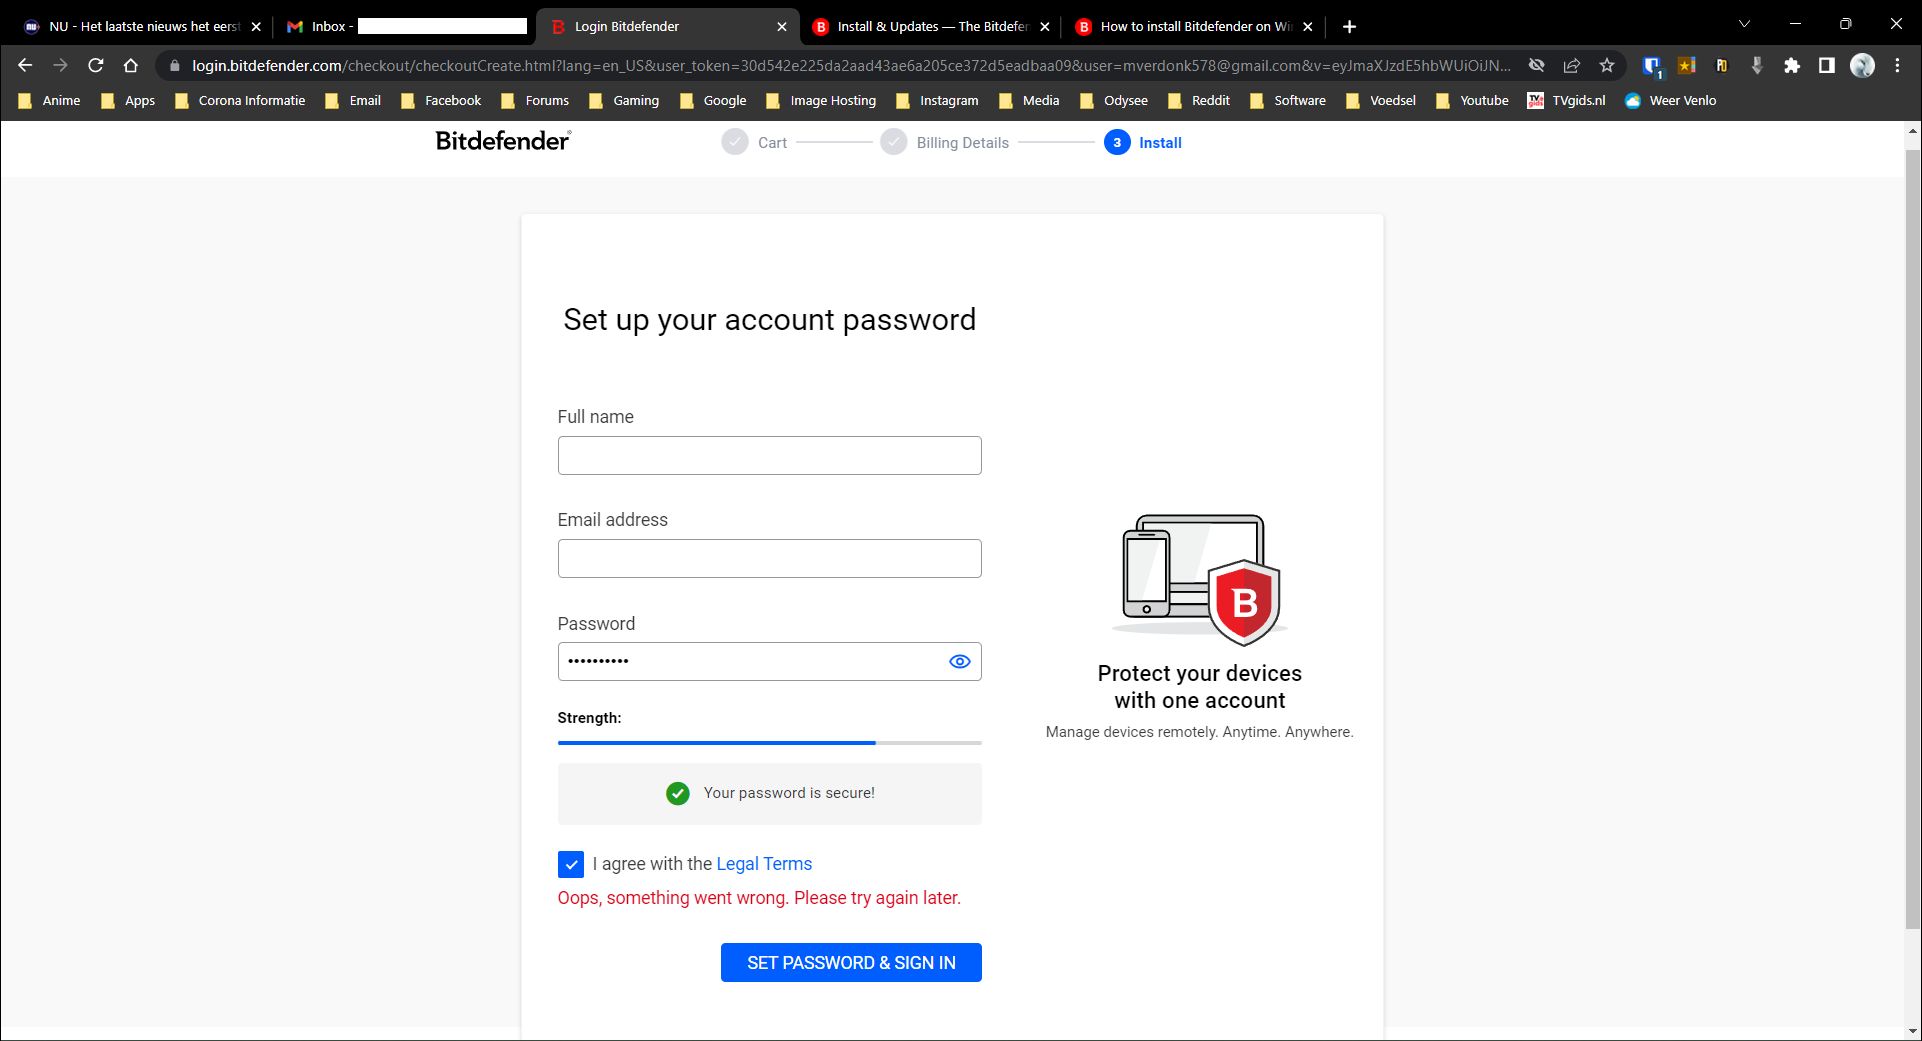
Task: Click the share page icon
Action: pos(1572,66)
